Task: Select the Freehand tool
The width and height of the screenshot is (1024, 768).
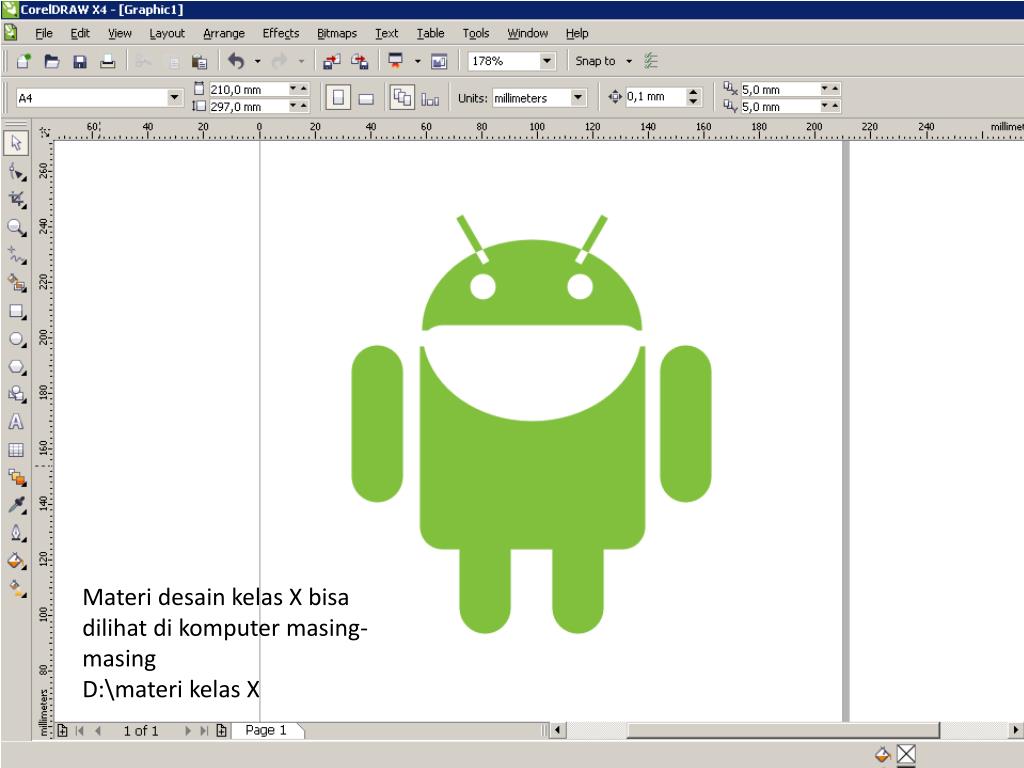Action: click(x=16, y=255)
